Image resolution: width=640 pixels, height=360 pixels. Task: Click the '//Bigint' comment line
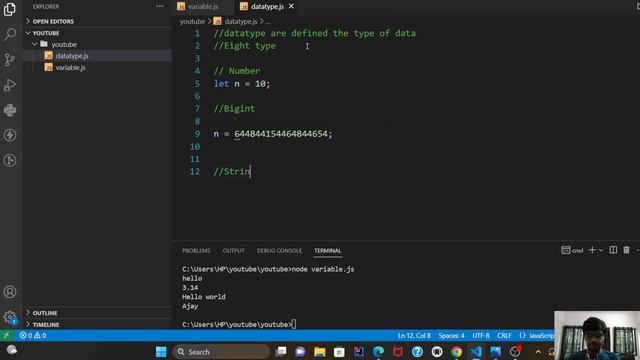[x=234, y=109]
